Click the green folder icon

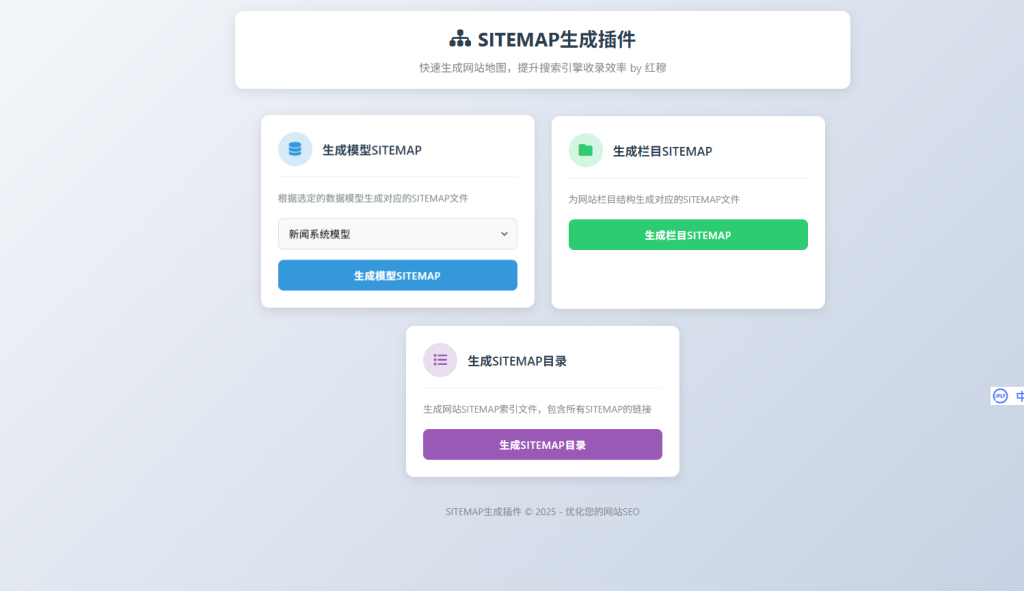click(x=586, y=150)
